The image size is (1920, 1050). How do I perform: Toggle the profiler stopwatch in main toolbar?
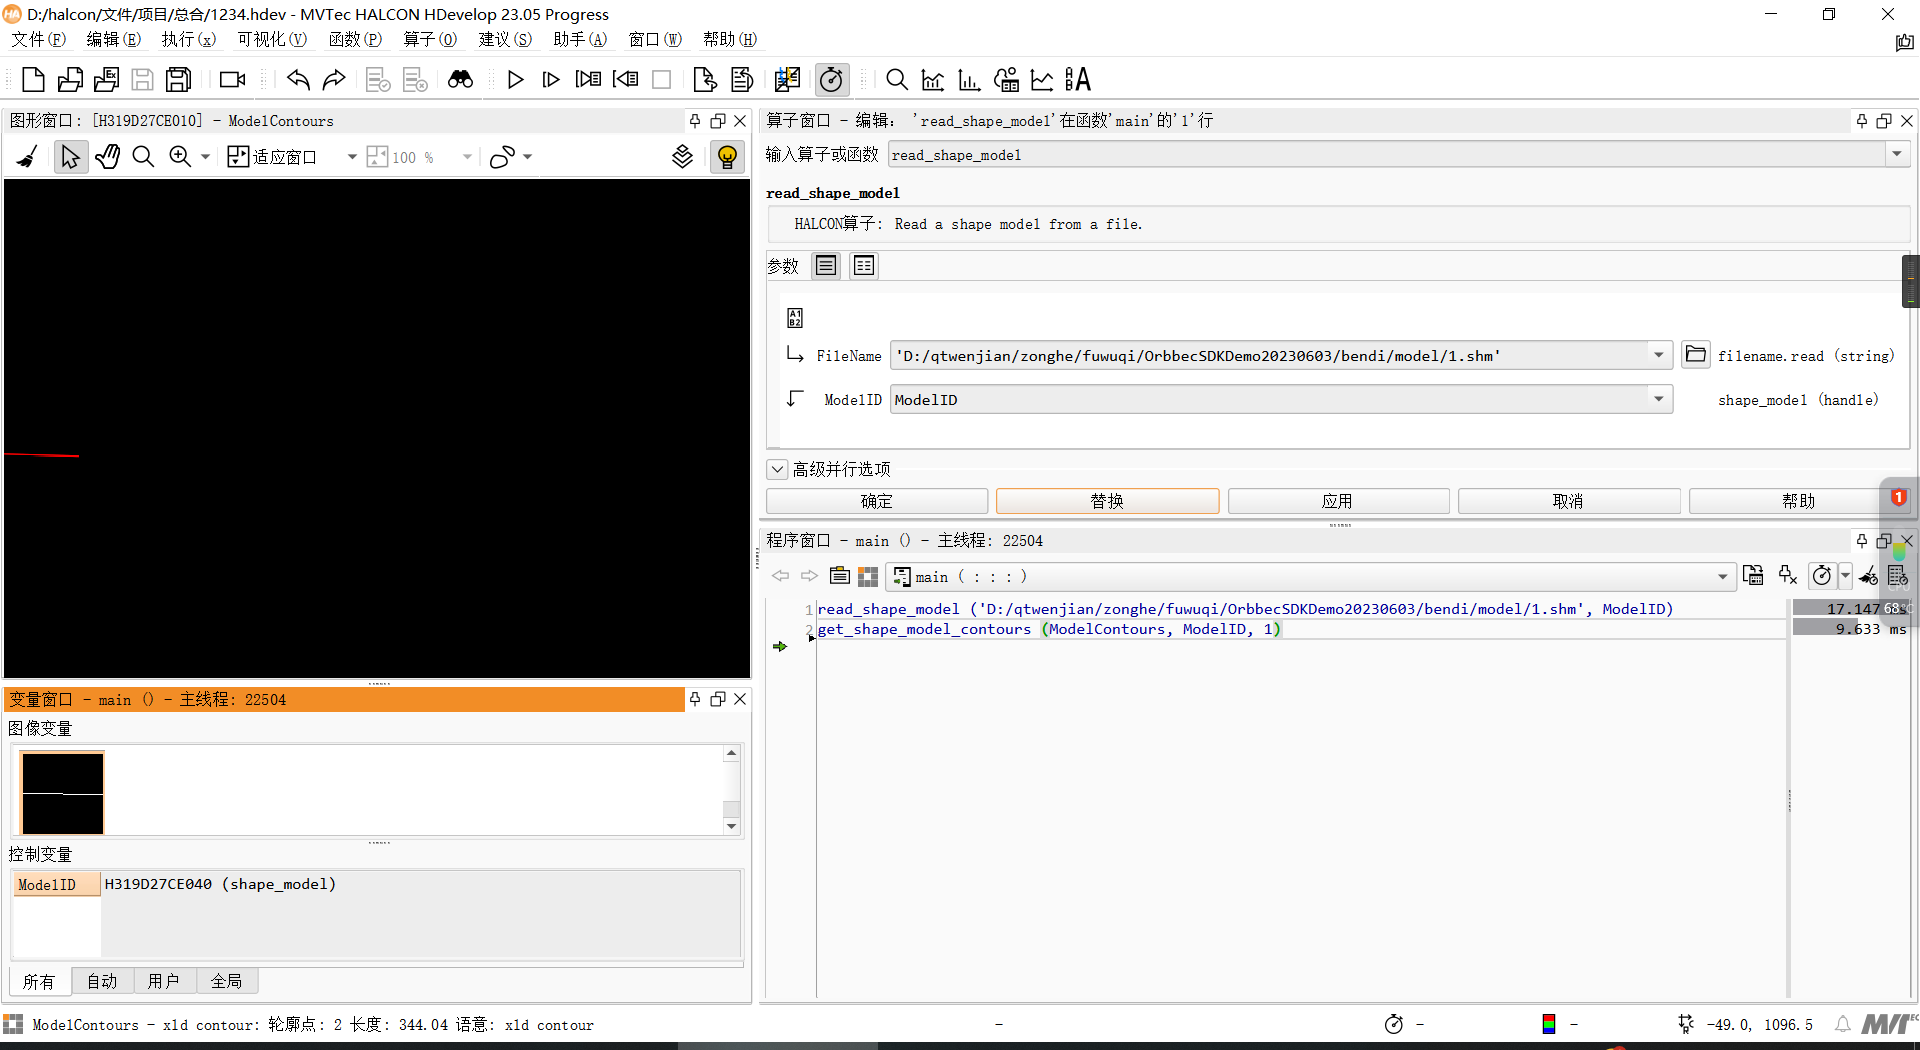(832, 80)
